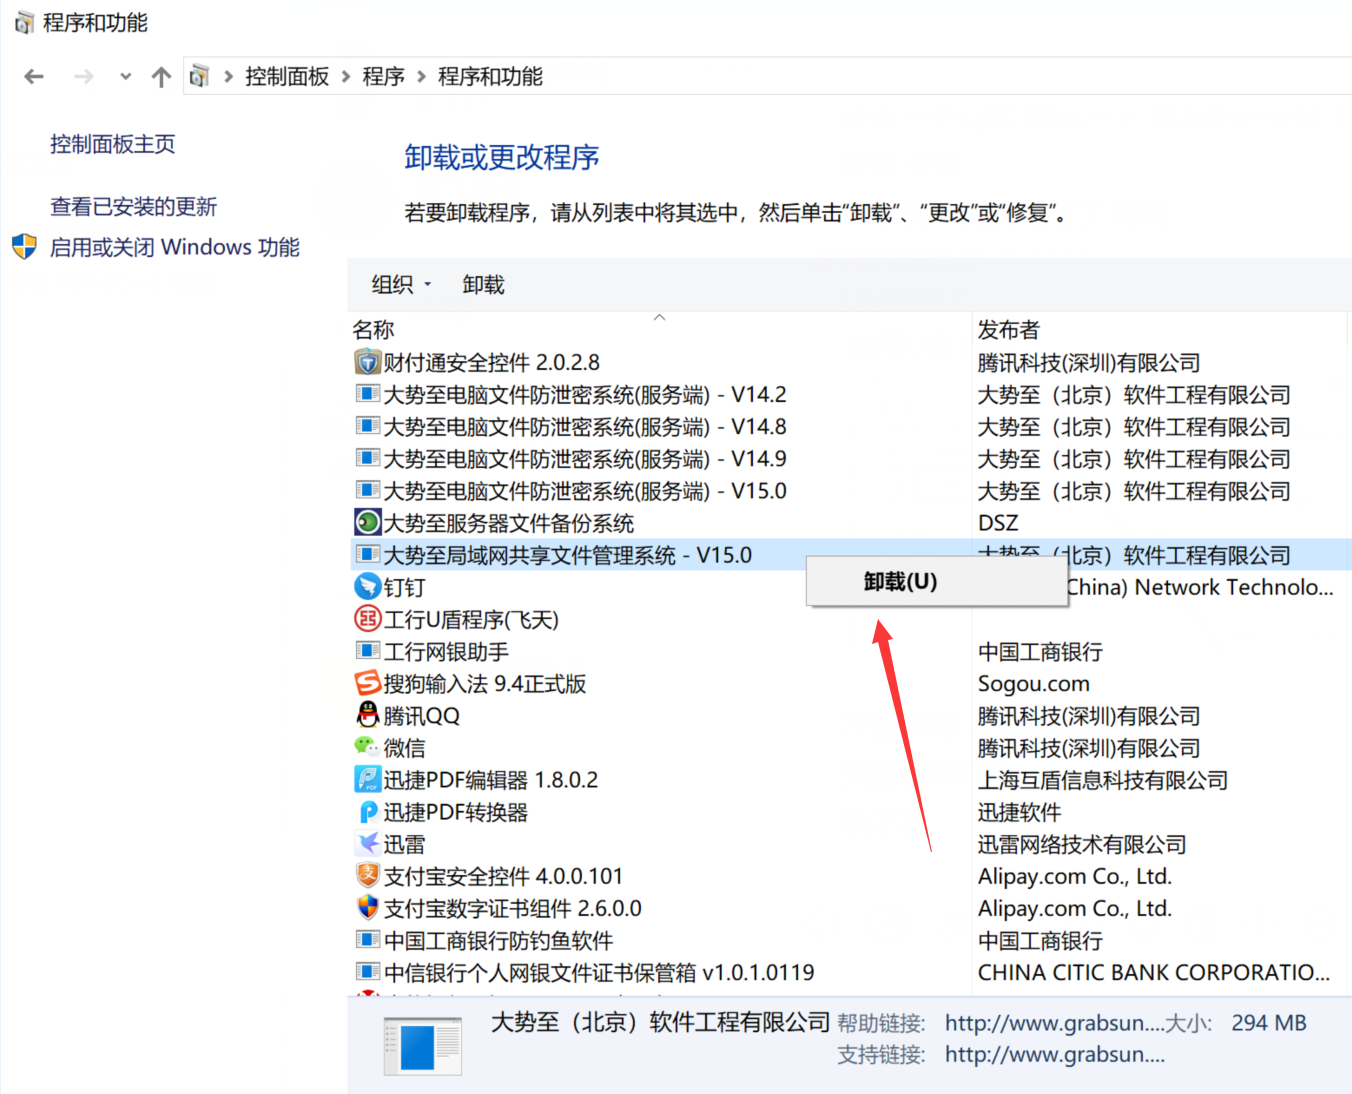
Task: Open 控制面板主页 link
Action: pyautogui.click(x=113, y=144)
